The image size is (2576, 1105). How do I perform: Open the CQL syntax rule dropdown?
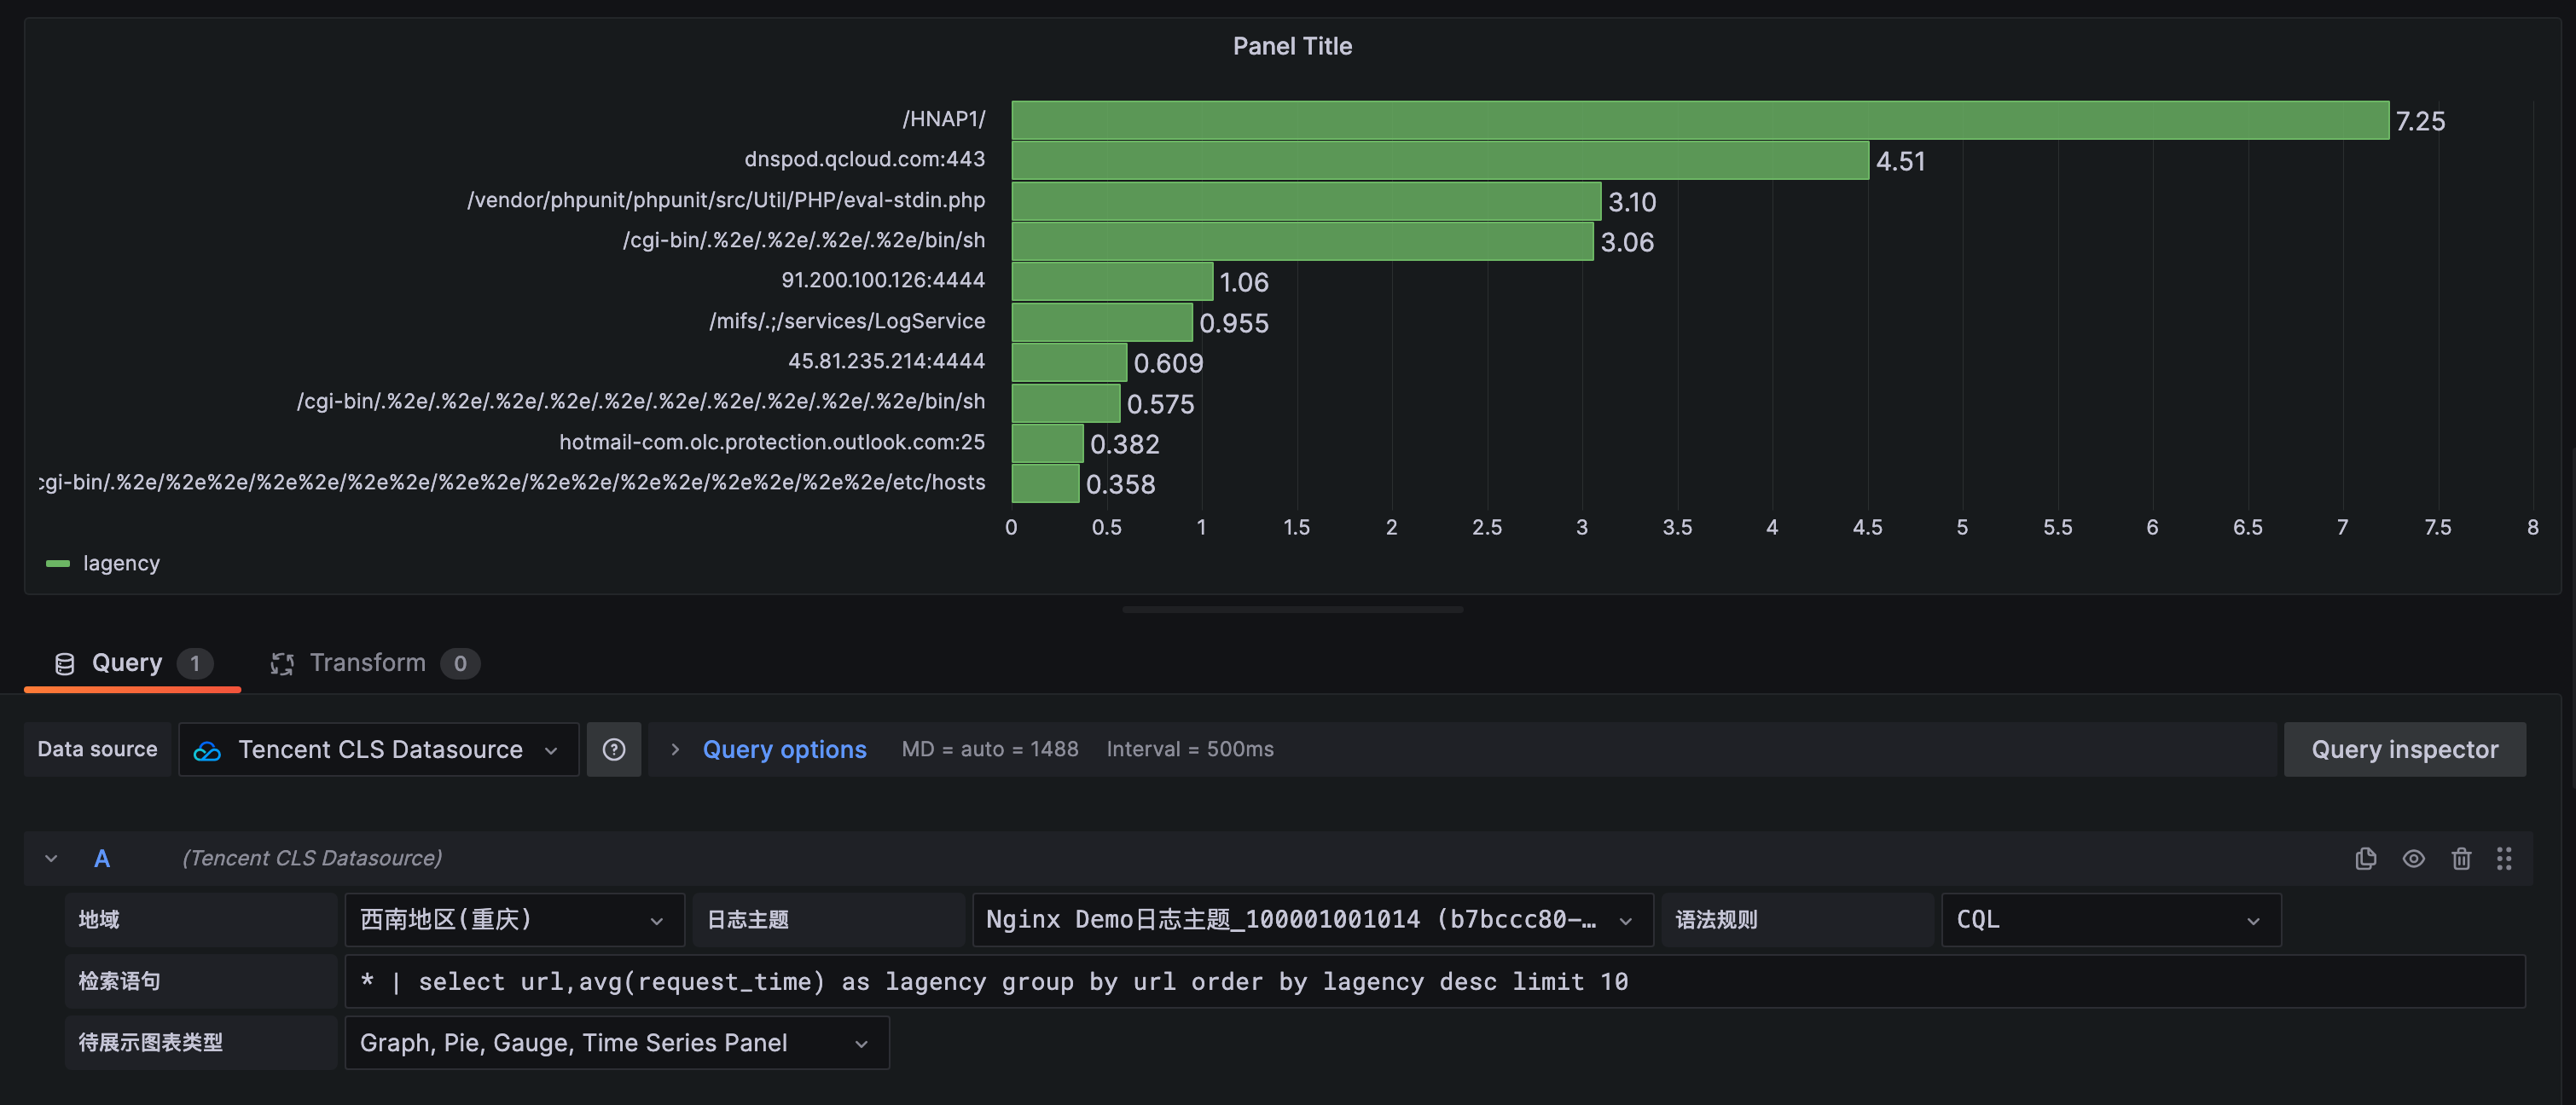(x=2109, y=919)
